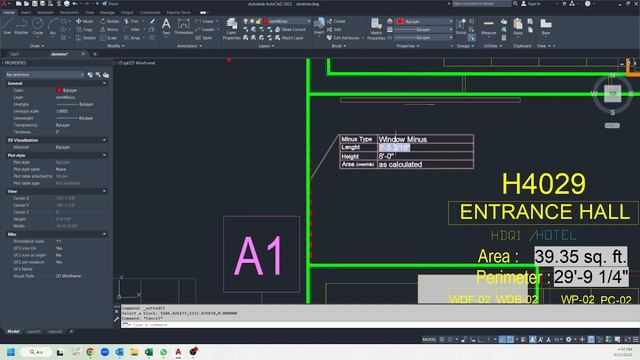Expand the Layers panel flyout
The width and height of the screenshot is (640, 360).
point(267,46)
